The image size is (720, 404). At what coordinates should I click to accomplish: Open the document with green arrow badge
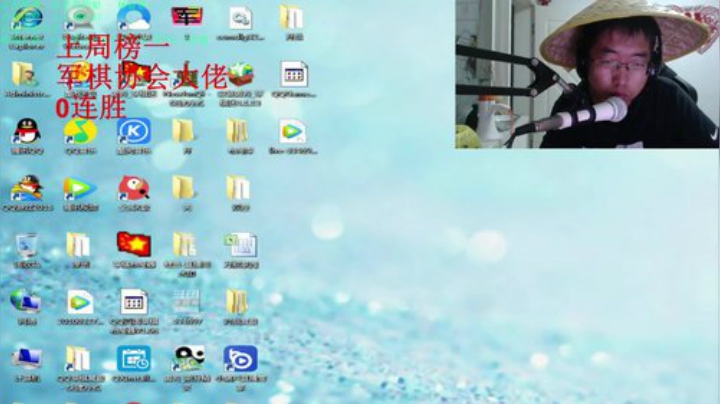pos(241,246)
